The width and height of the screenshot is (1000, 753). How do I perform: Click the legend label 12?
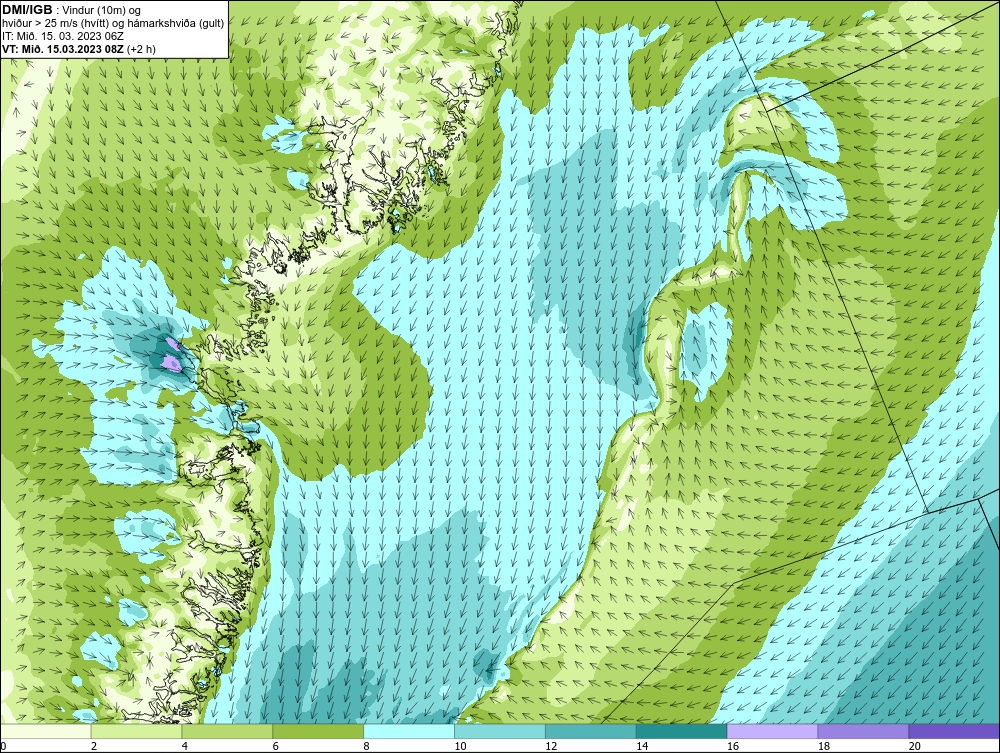pos(551,746)
